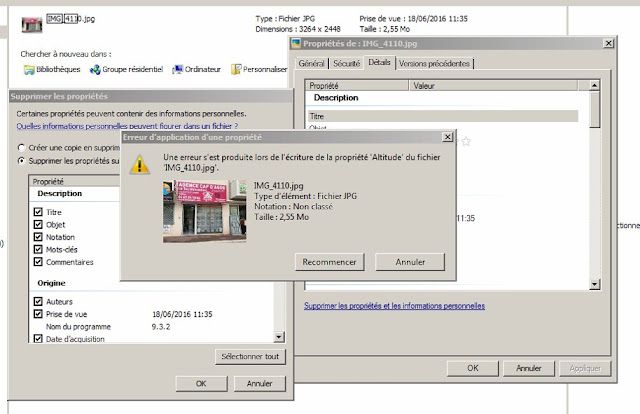Viewport: 640px width, 414px height.
Task: Select the IMG_4110.jpg file thumbnail in the list
Action: [32, 24]
